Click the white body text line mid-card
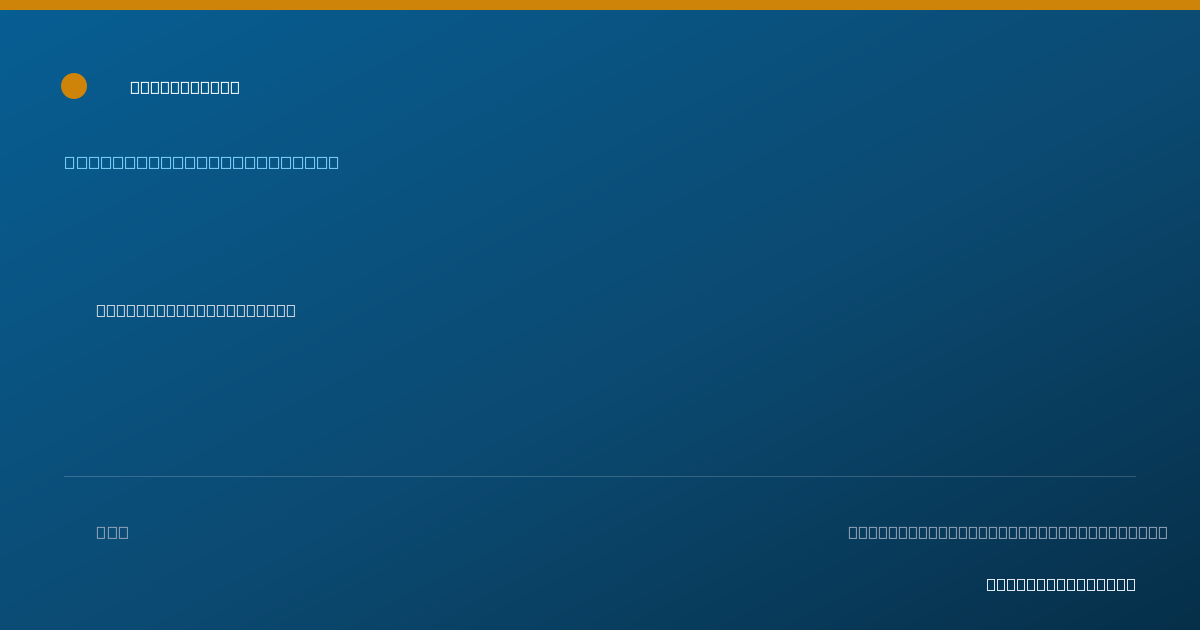The image size is (1200, 630). pyautogui.click(x=196, y=310)
